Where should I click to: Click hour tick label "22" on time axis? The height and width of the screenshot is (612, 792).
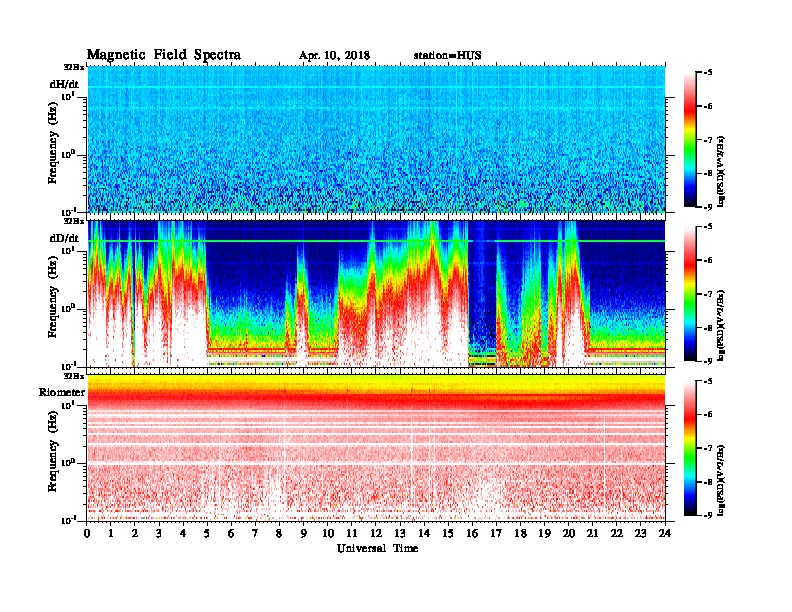tap(617, 533)
